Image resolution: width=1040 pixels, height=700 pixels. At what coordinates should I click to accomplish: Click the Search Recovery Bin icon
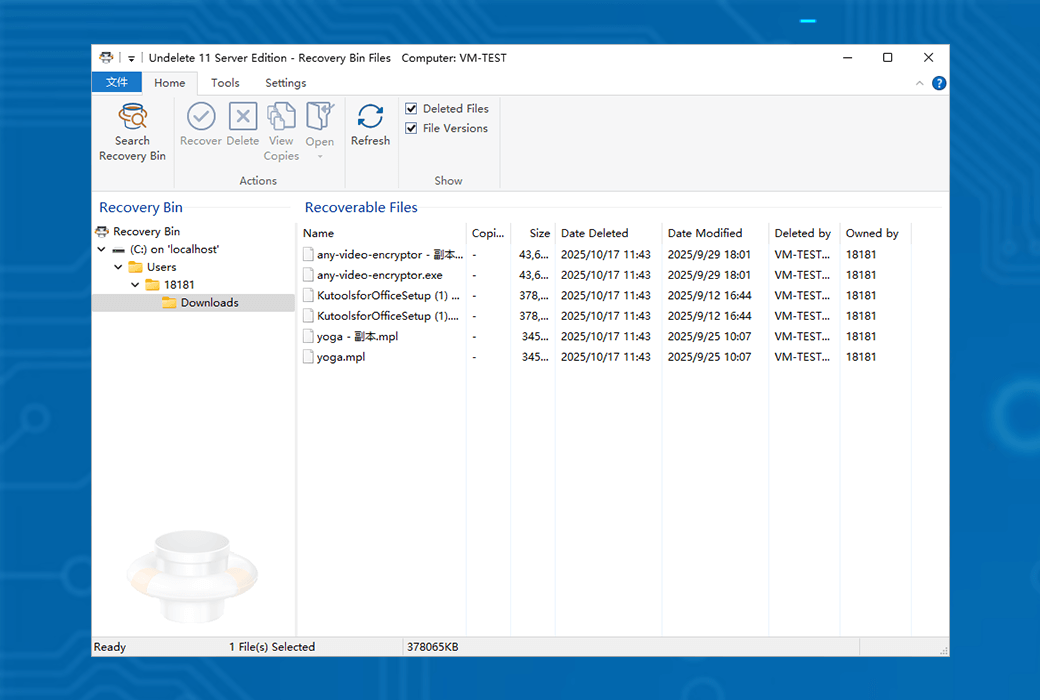(x=132, y=118)
